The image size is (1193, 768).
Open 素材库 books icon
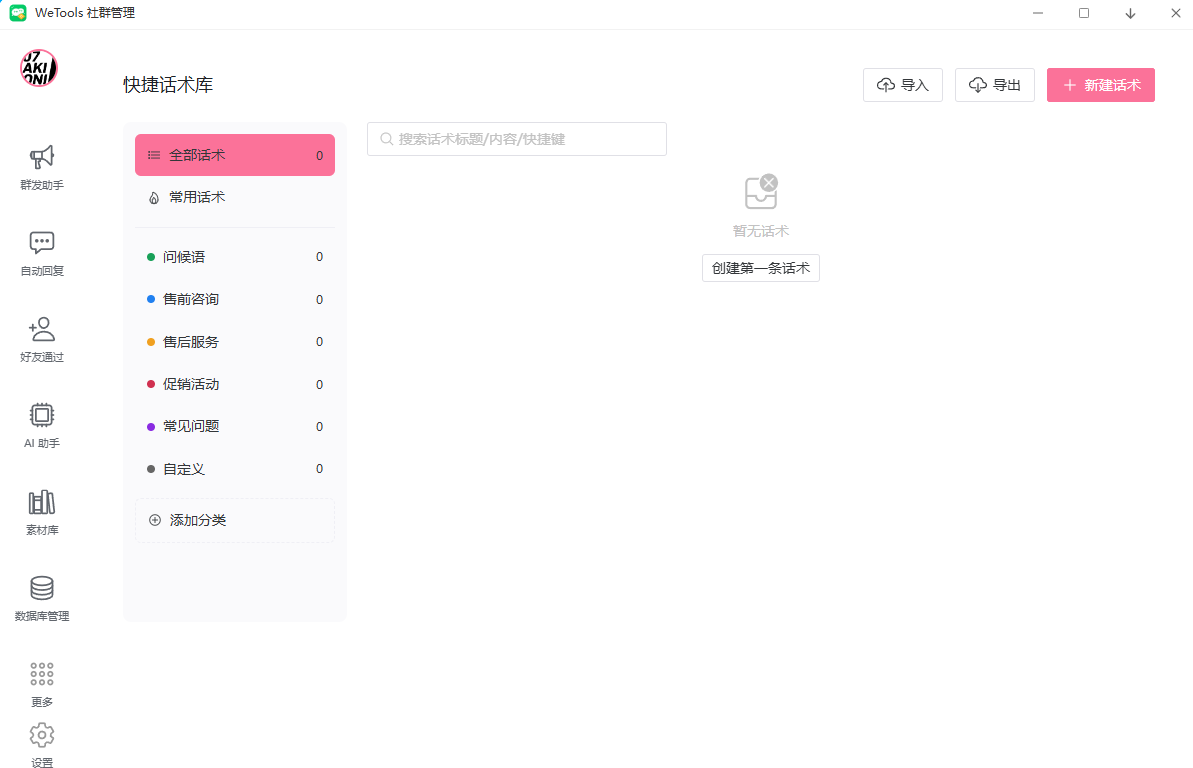point(42,502)
